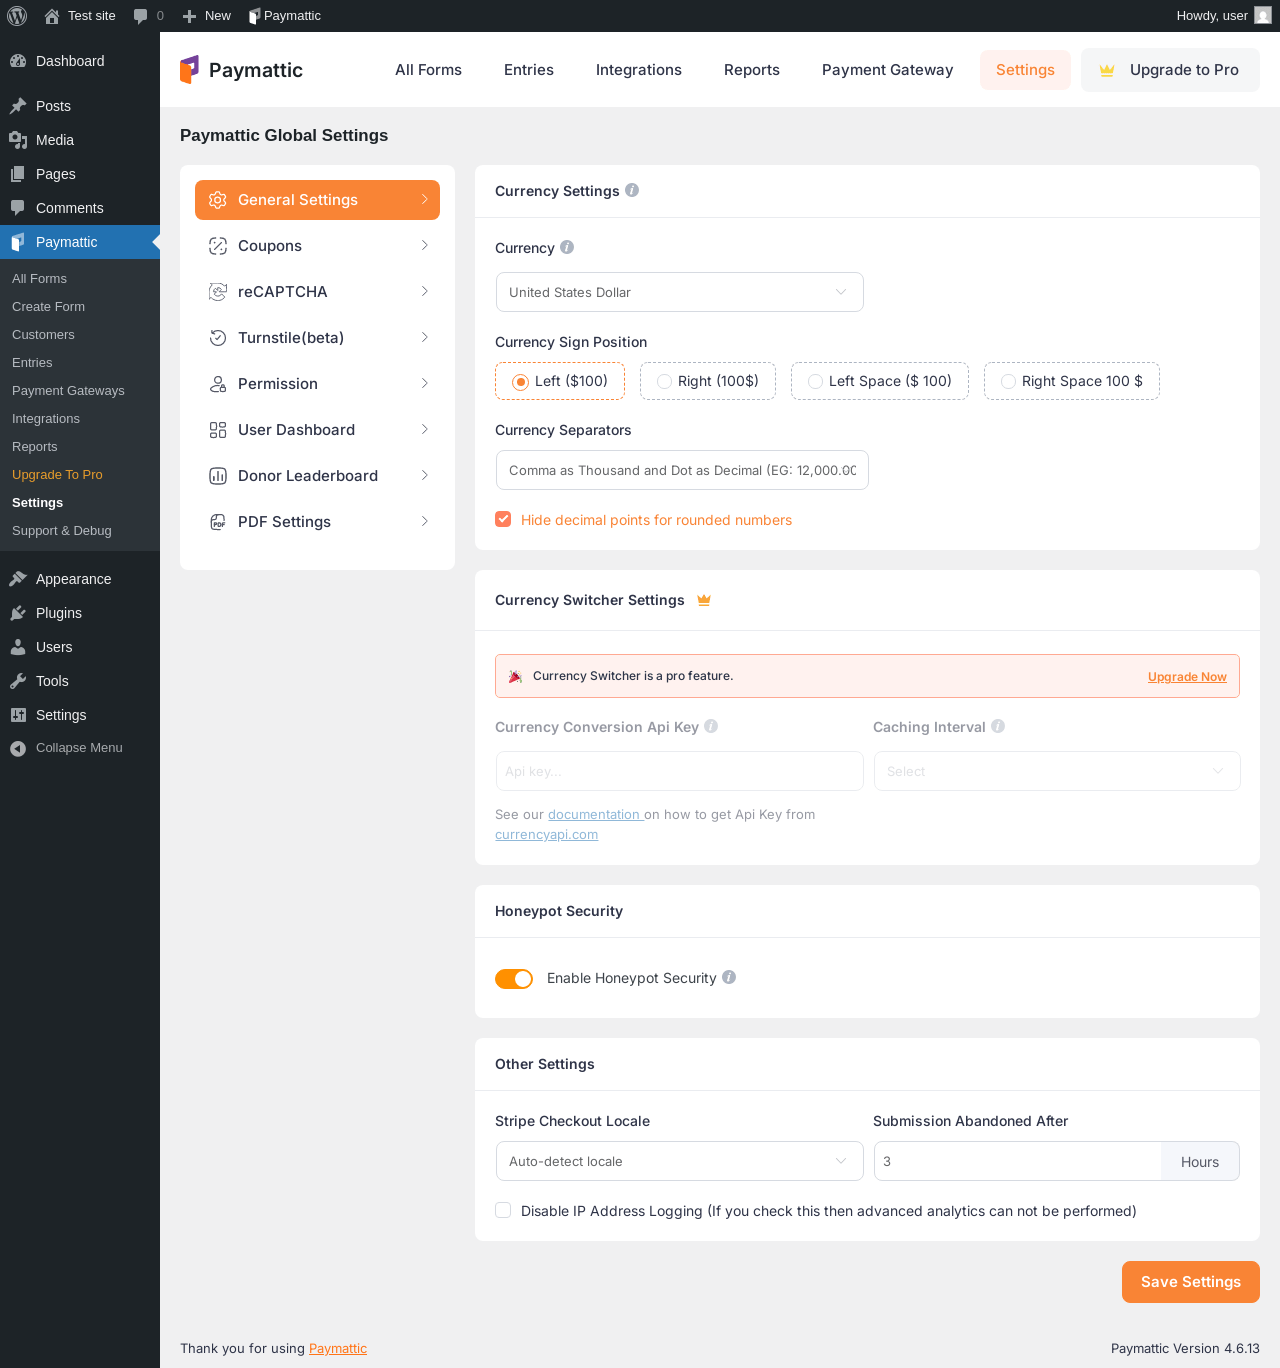The image size is (1280, 1368).
Task: Click the Coupons ticket icon
Action: click(218, 246)
